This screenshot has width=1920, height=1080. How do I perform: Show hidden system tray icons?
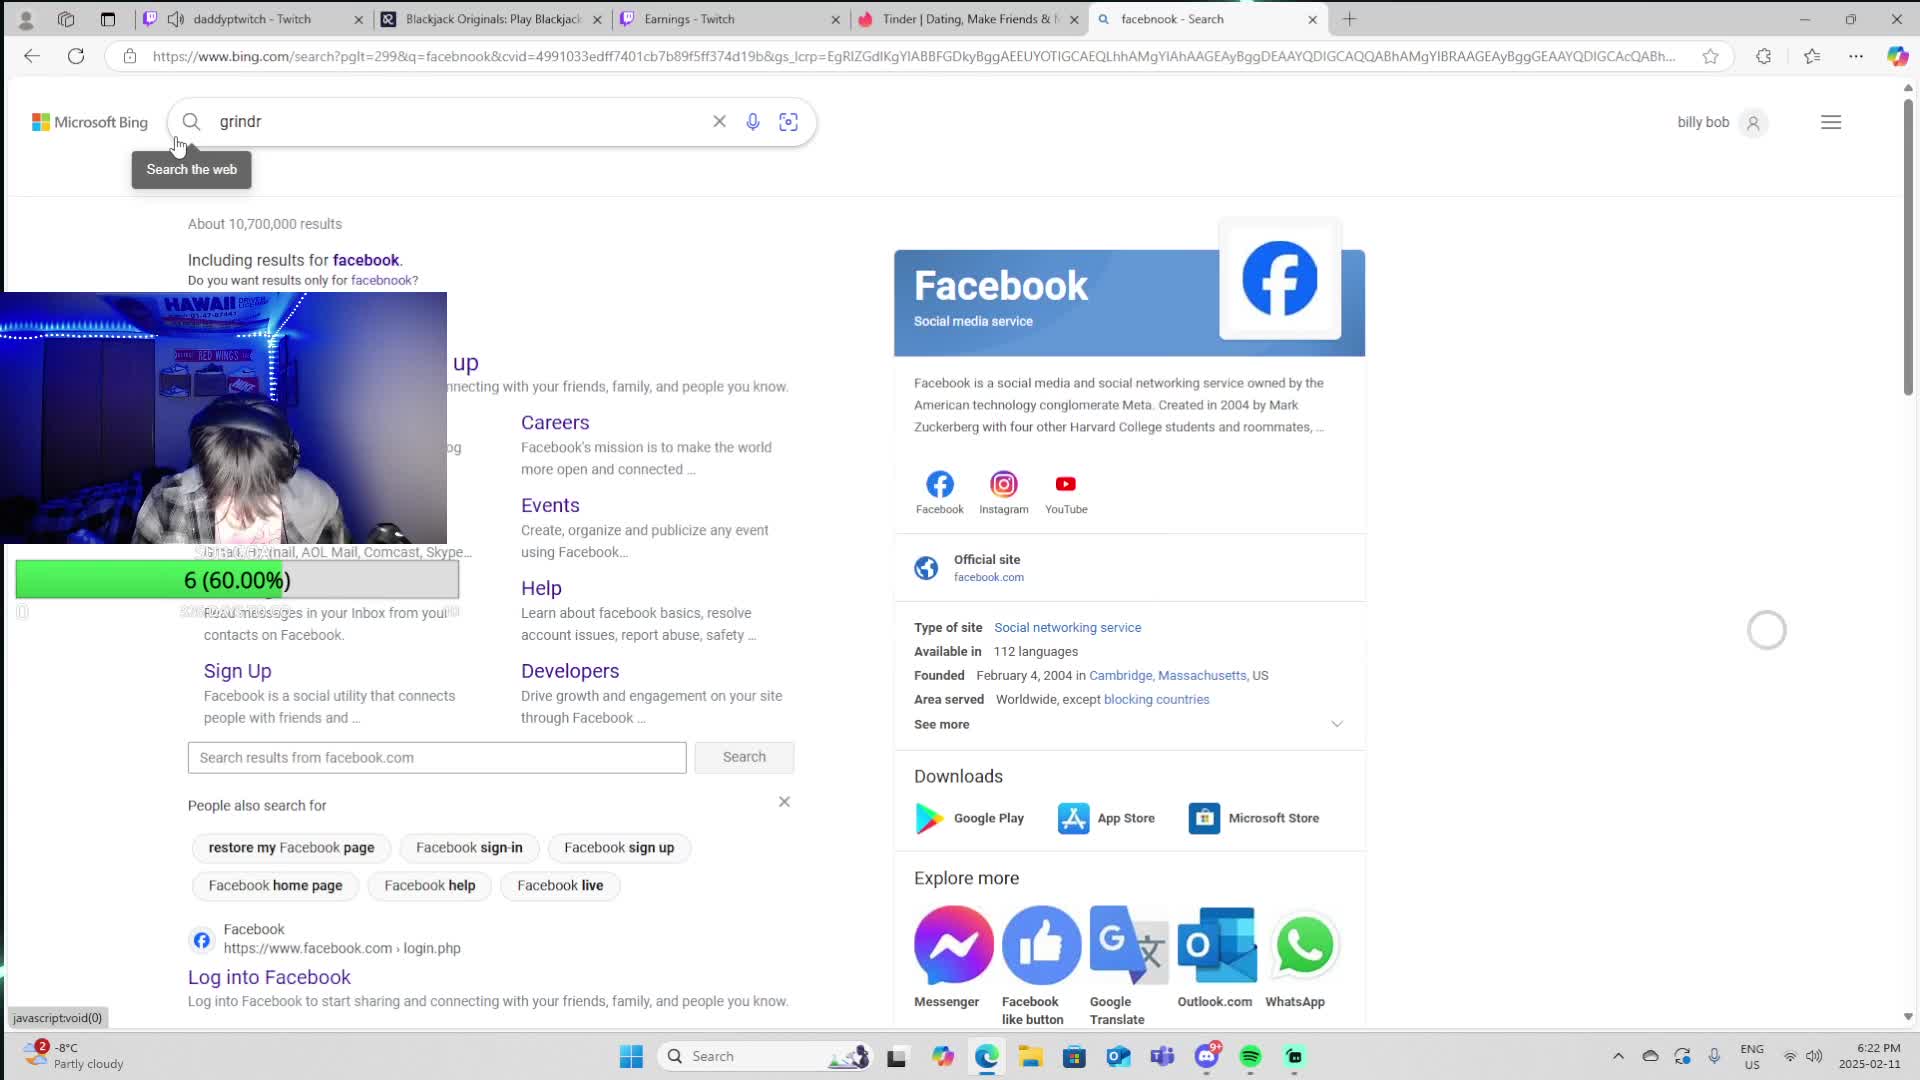[x=1618, y=1056]
